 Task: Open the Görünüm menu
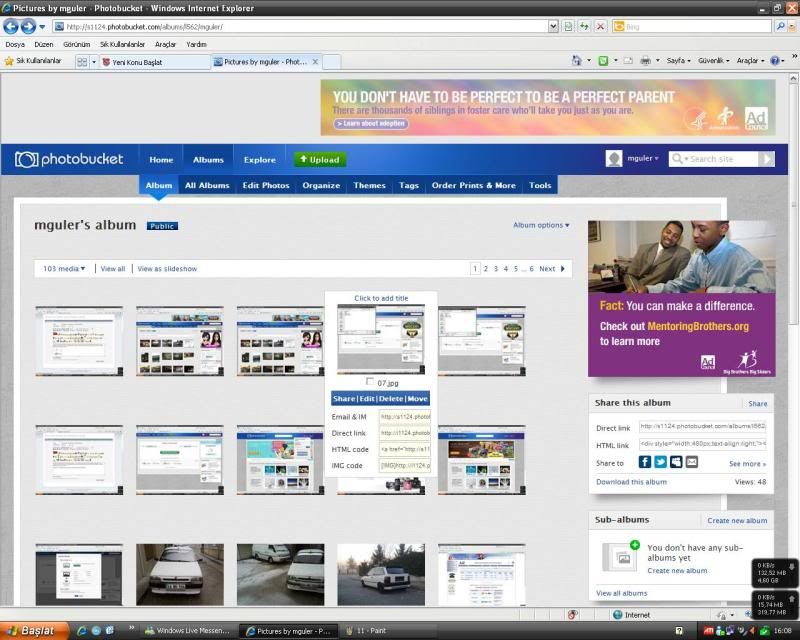(77, 44)
